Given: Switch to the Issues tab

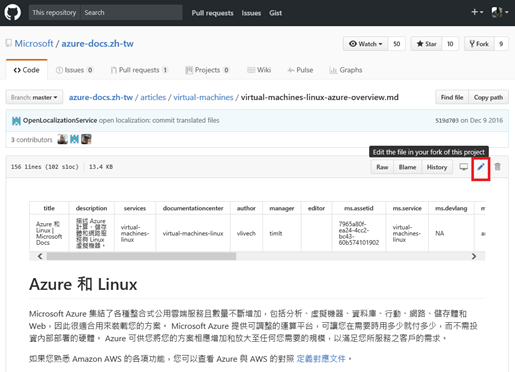Looking at the screenshot, I should point(74,70).
